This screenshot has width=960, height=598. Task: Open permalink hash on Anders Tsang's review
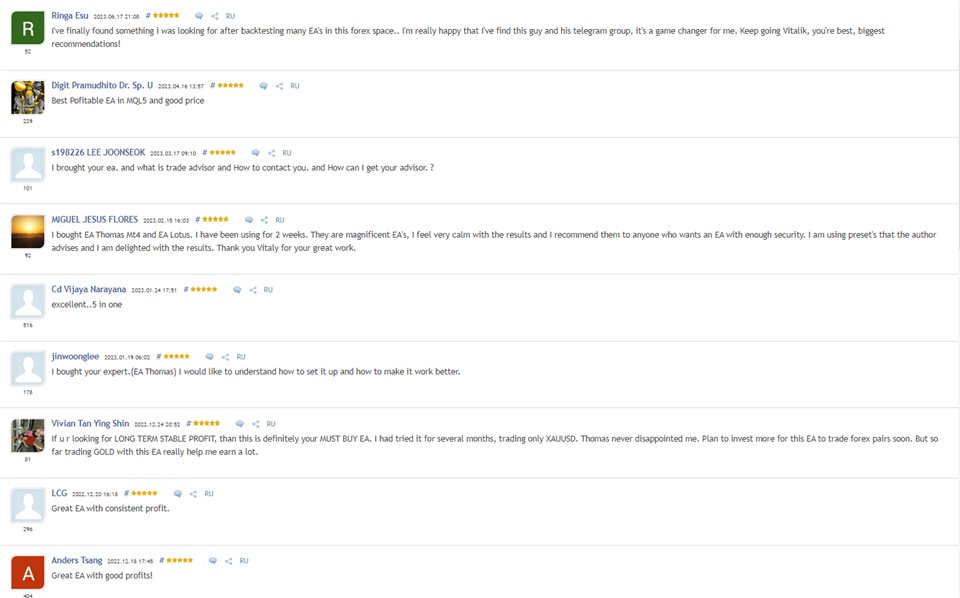[162, 561]
